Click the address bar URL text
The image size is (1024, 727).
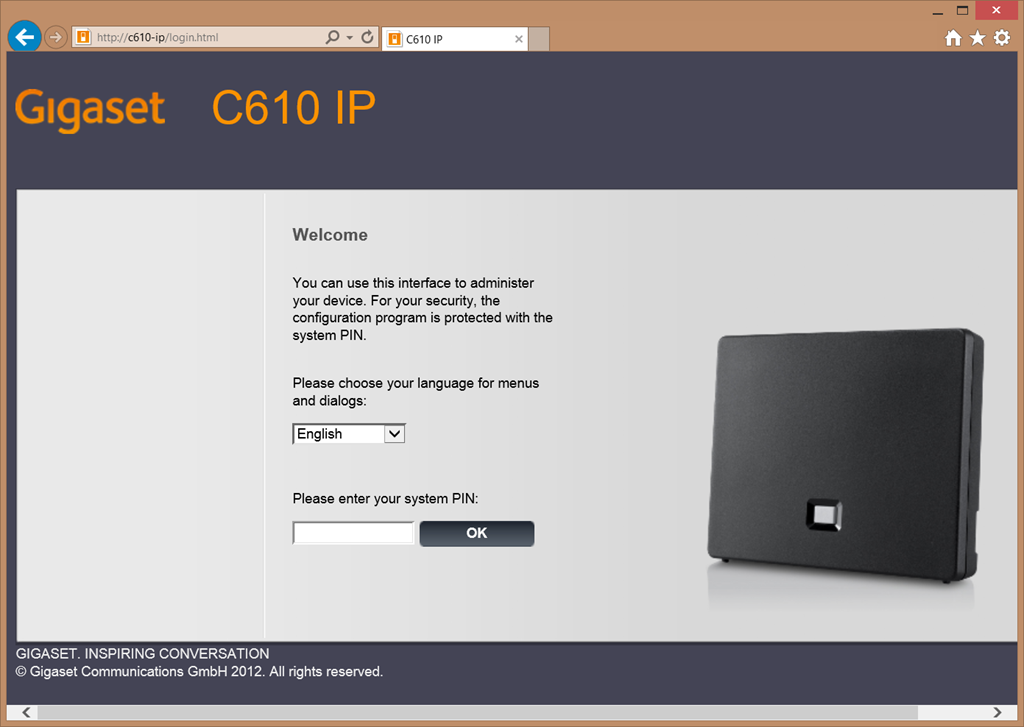pyautogui.click(x=157, y=37)
